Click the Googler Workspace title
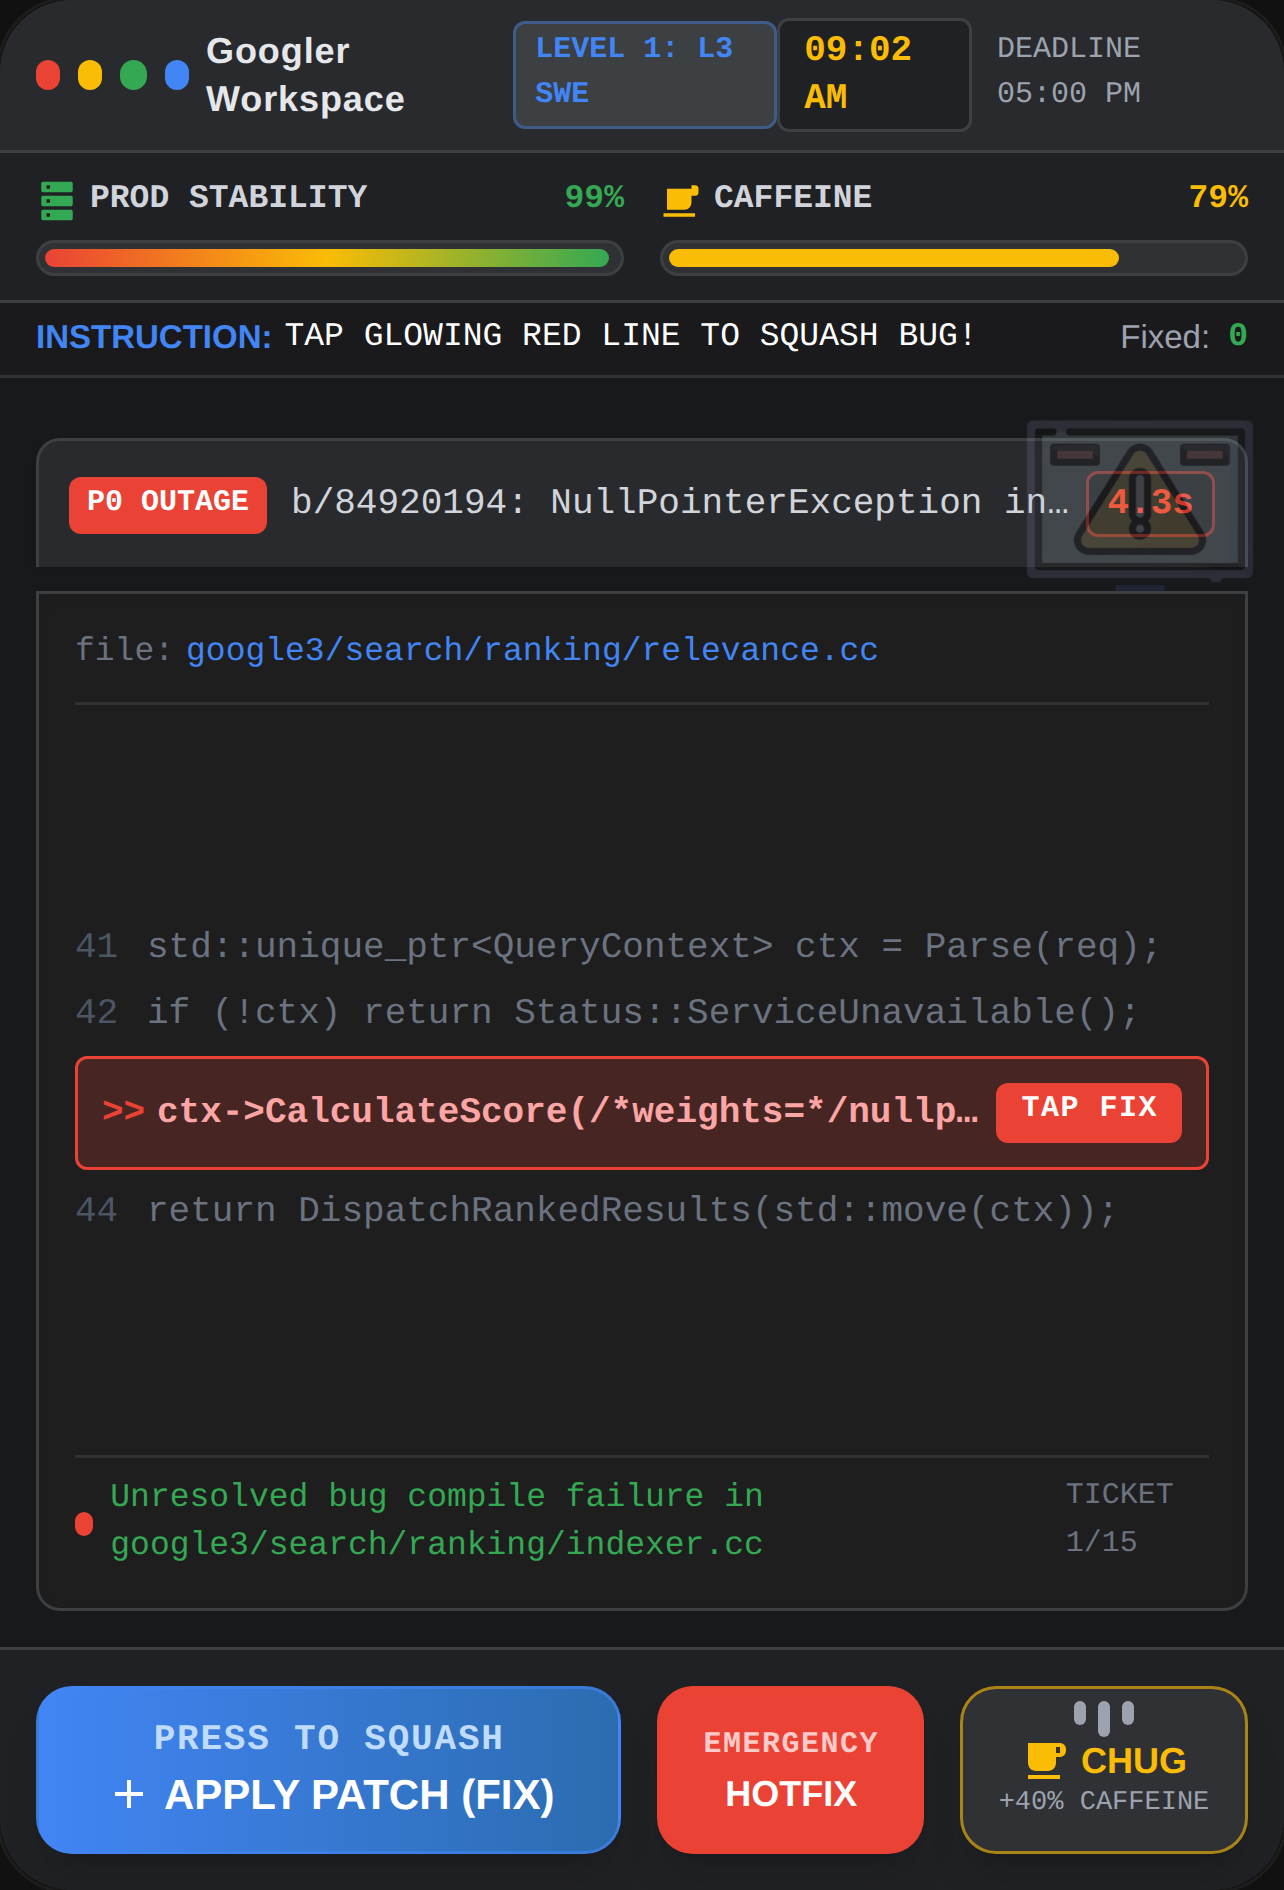This screenshot has width=1284, height=1890. coord(305,75)
